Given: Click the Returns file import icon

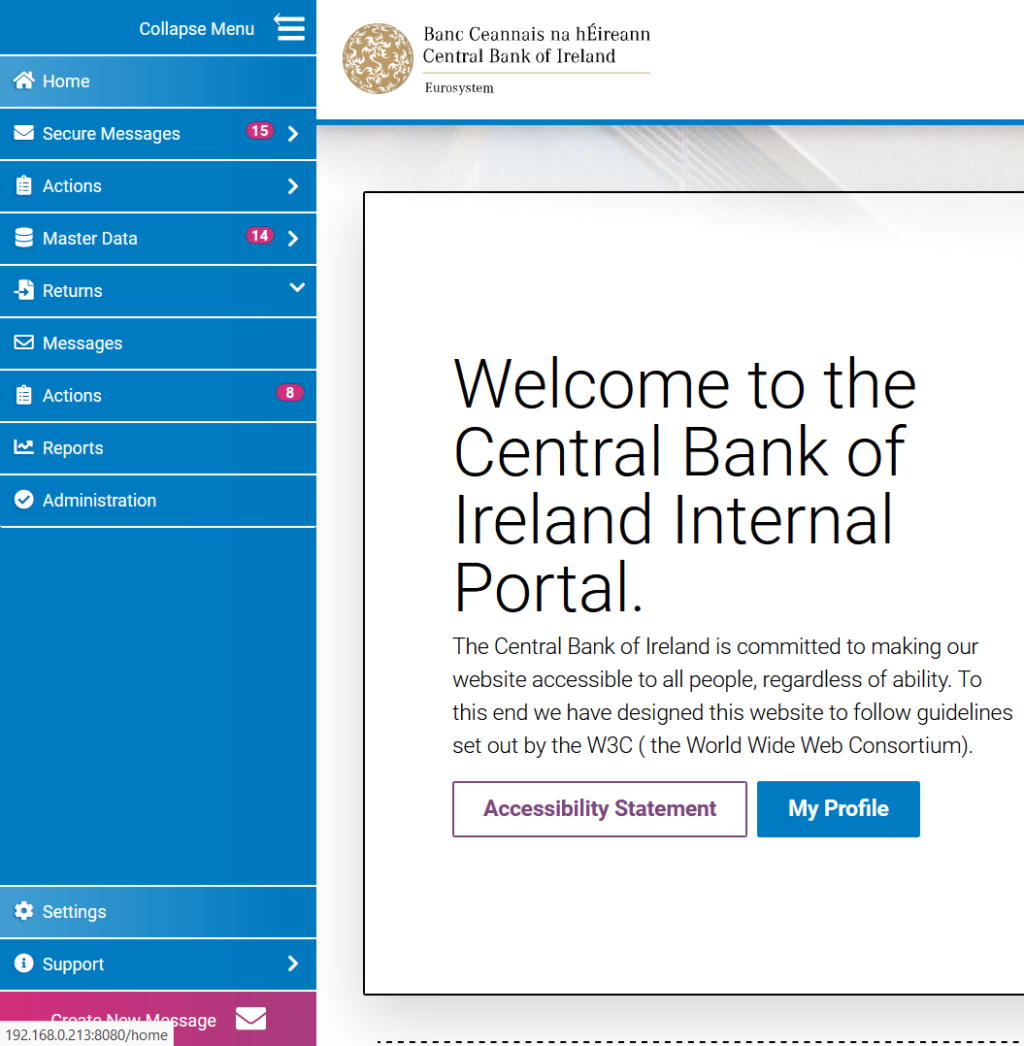Looking at the screenshot, I should (24, 290).
